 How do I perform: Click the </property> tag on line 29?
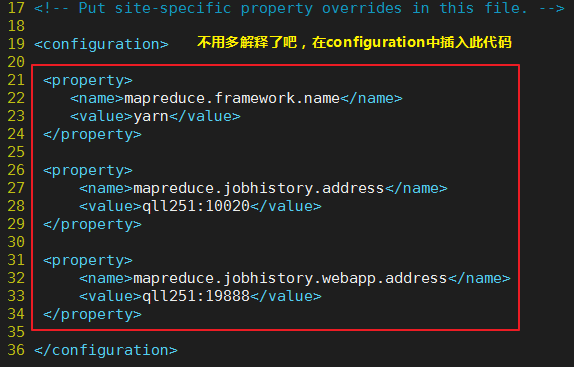click(x=92, y=224)
